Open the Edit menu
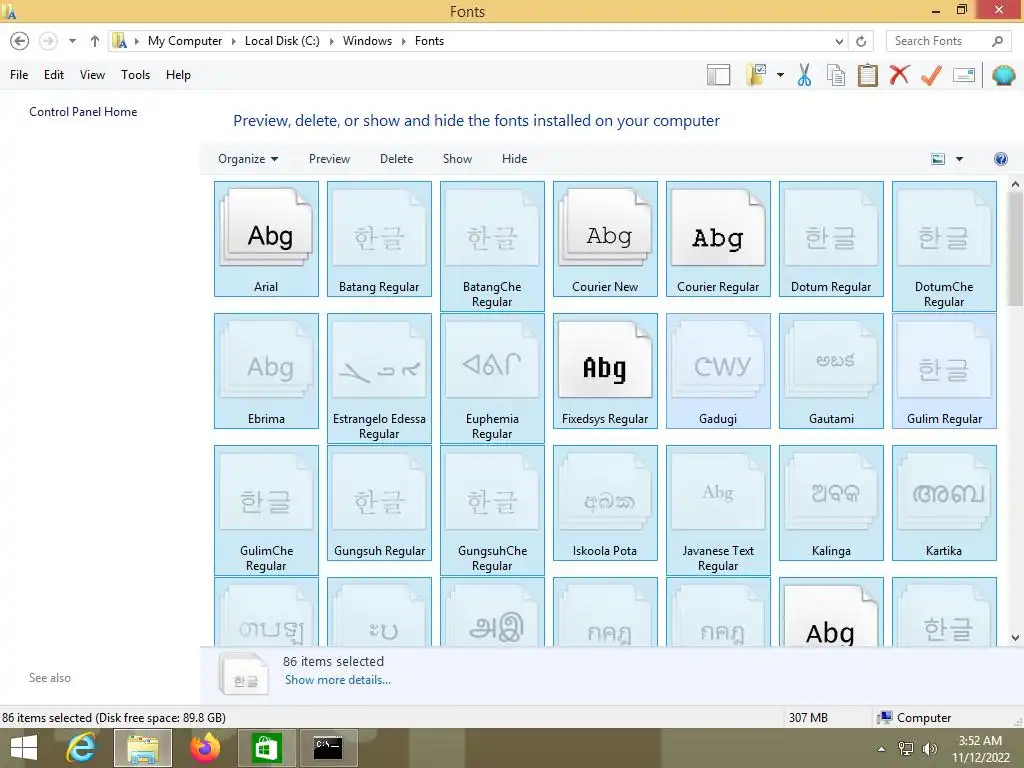 click(54, 75)
